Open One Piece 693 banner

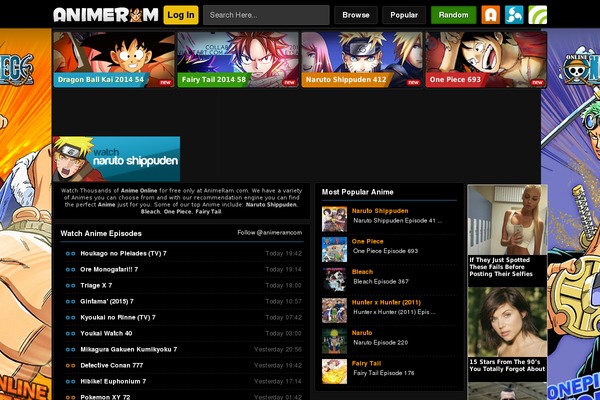click(x=486, y=60)
